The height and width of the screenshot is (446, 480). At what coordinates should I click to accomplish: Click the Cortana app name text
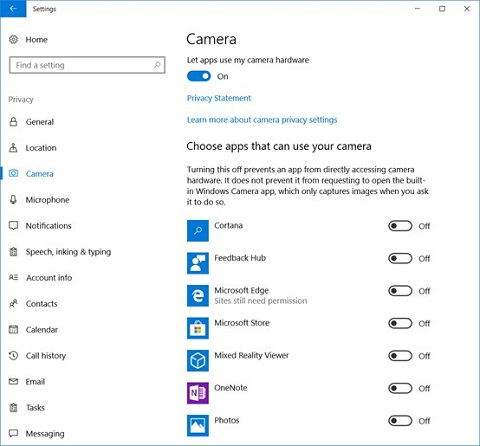coord(228,225)
